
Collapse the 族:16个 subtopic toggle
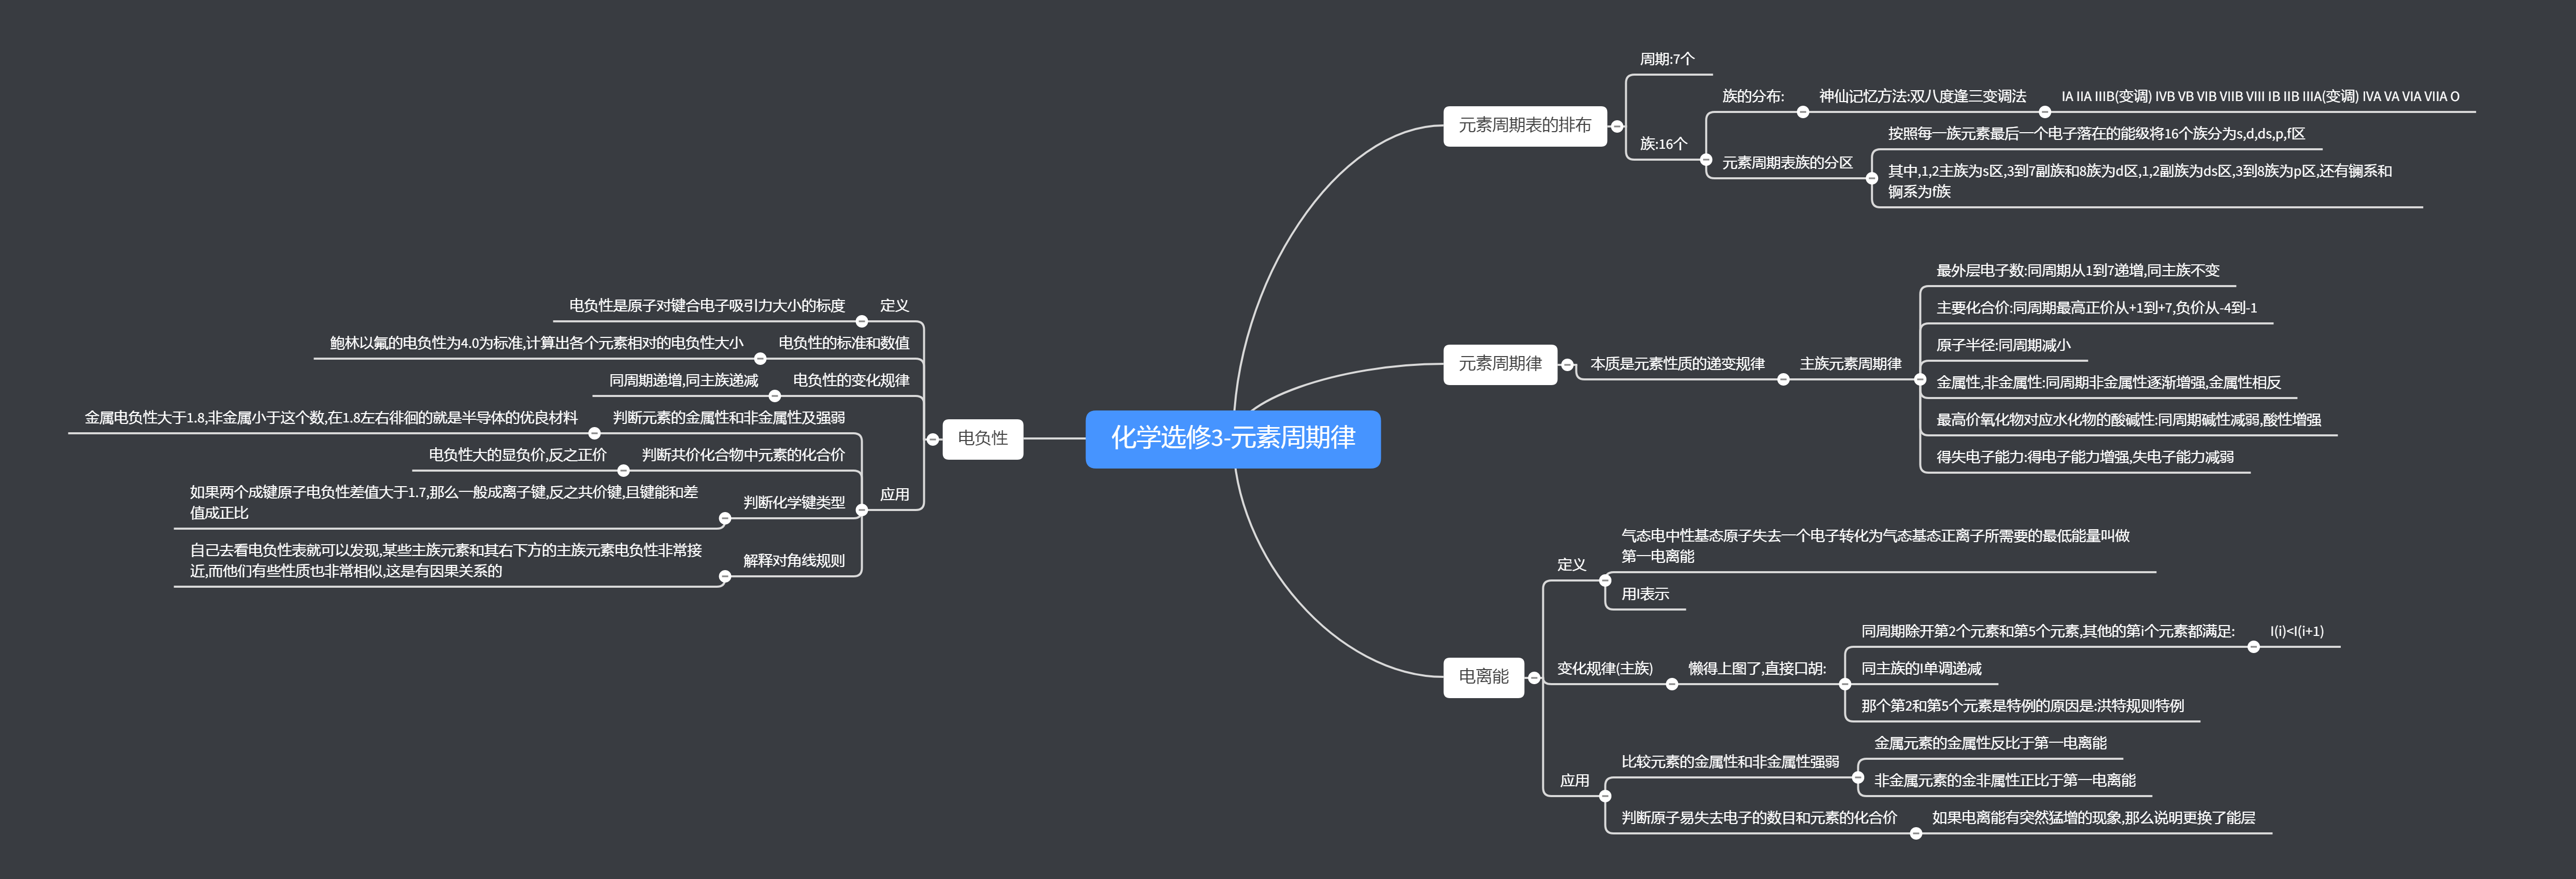pos(1706,160)
